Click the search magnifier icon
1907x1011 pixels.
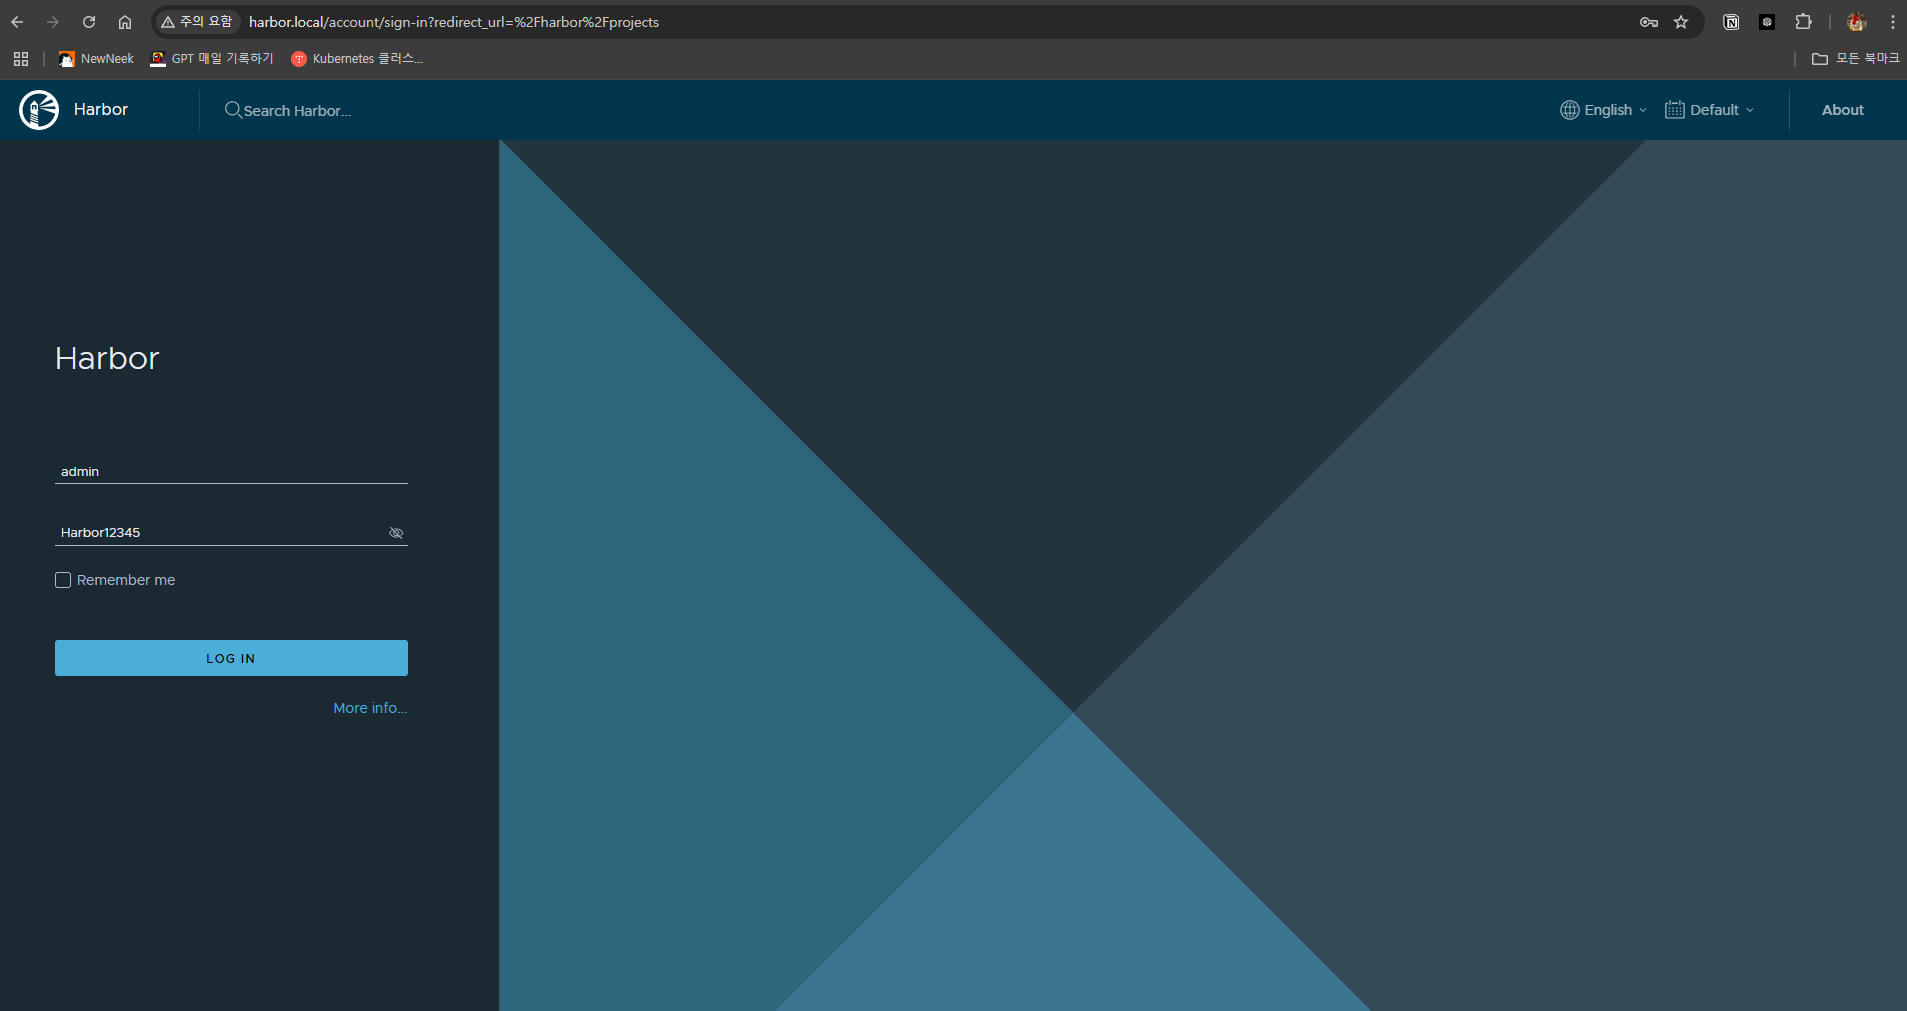tap(233, 110)
